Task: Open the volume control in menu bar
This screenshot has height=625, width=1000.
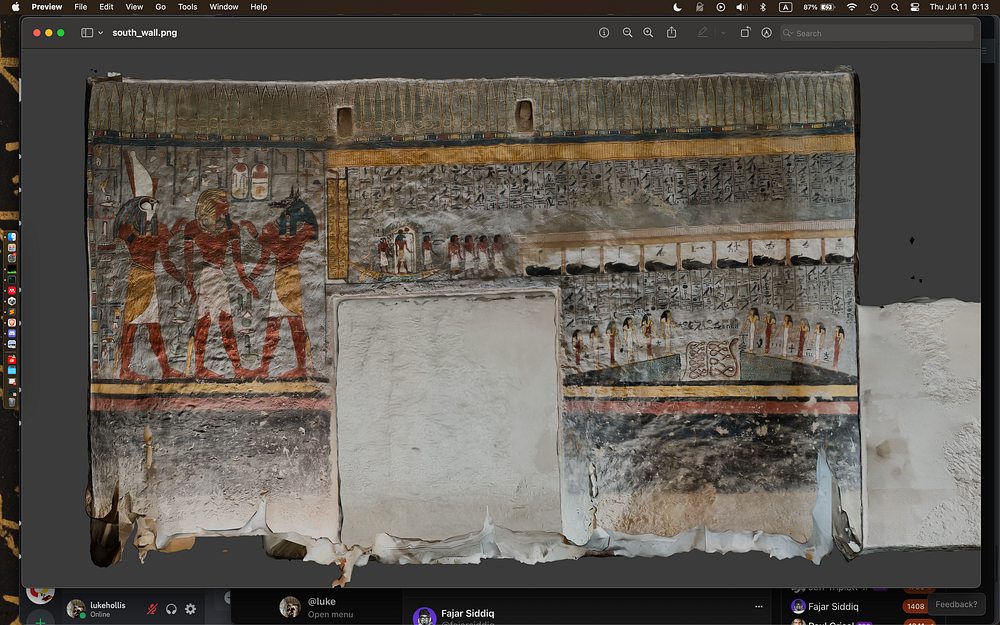Action: (x=741, y=7)
